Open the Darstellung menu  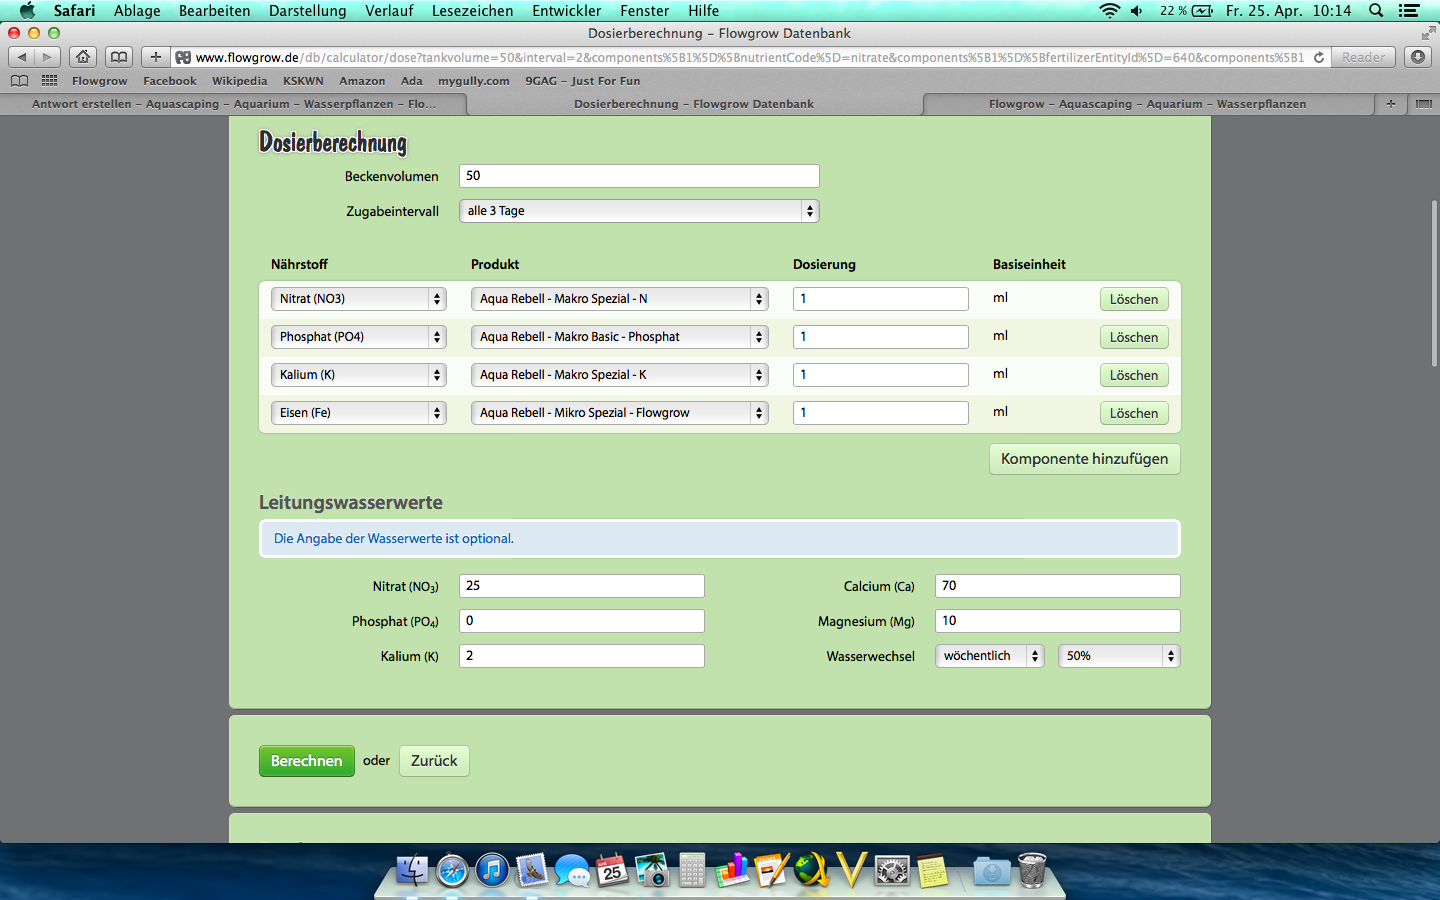pyautogui.click(x=307, y=11)
